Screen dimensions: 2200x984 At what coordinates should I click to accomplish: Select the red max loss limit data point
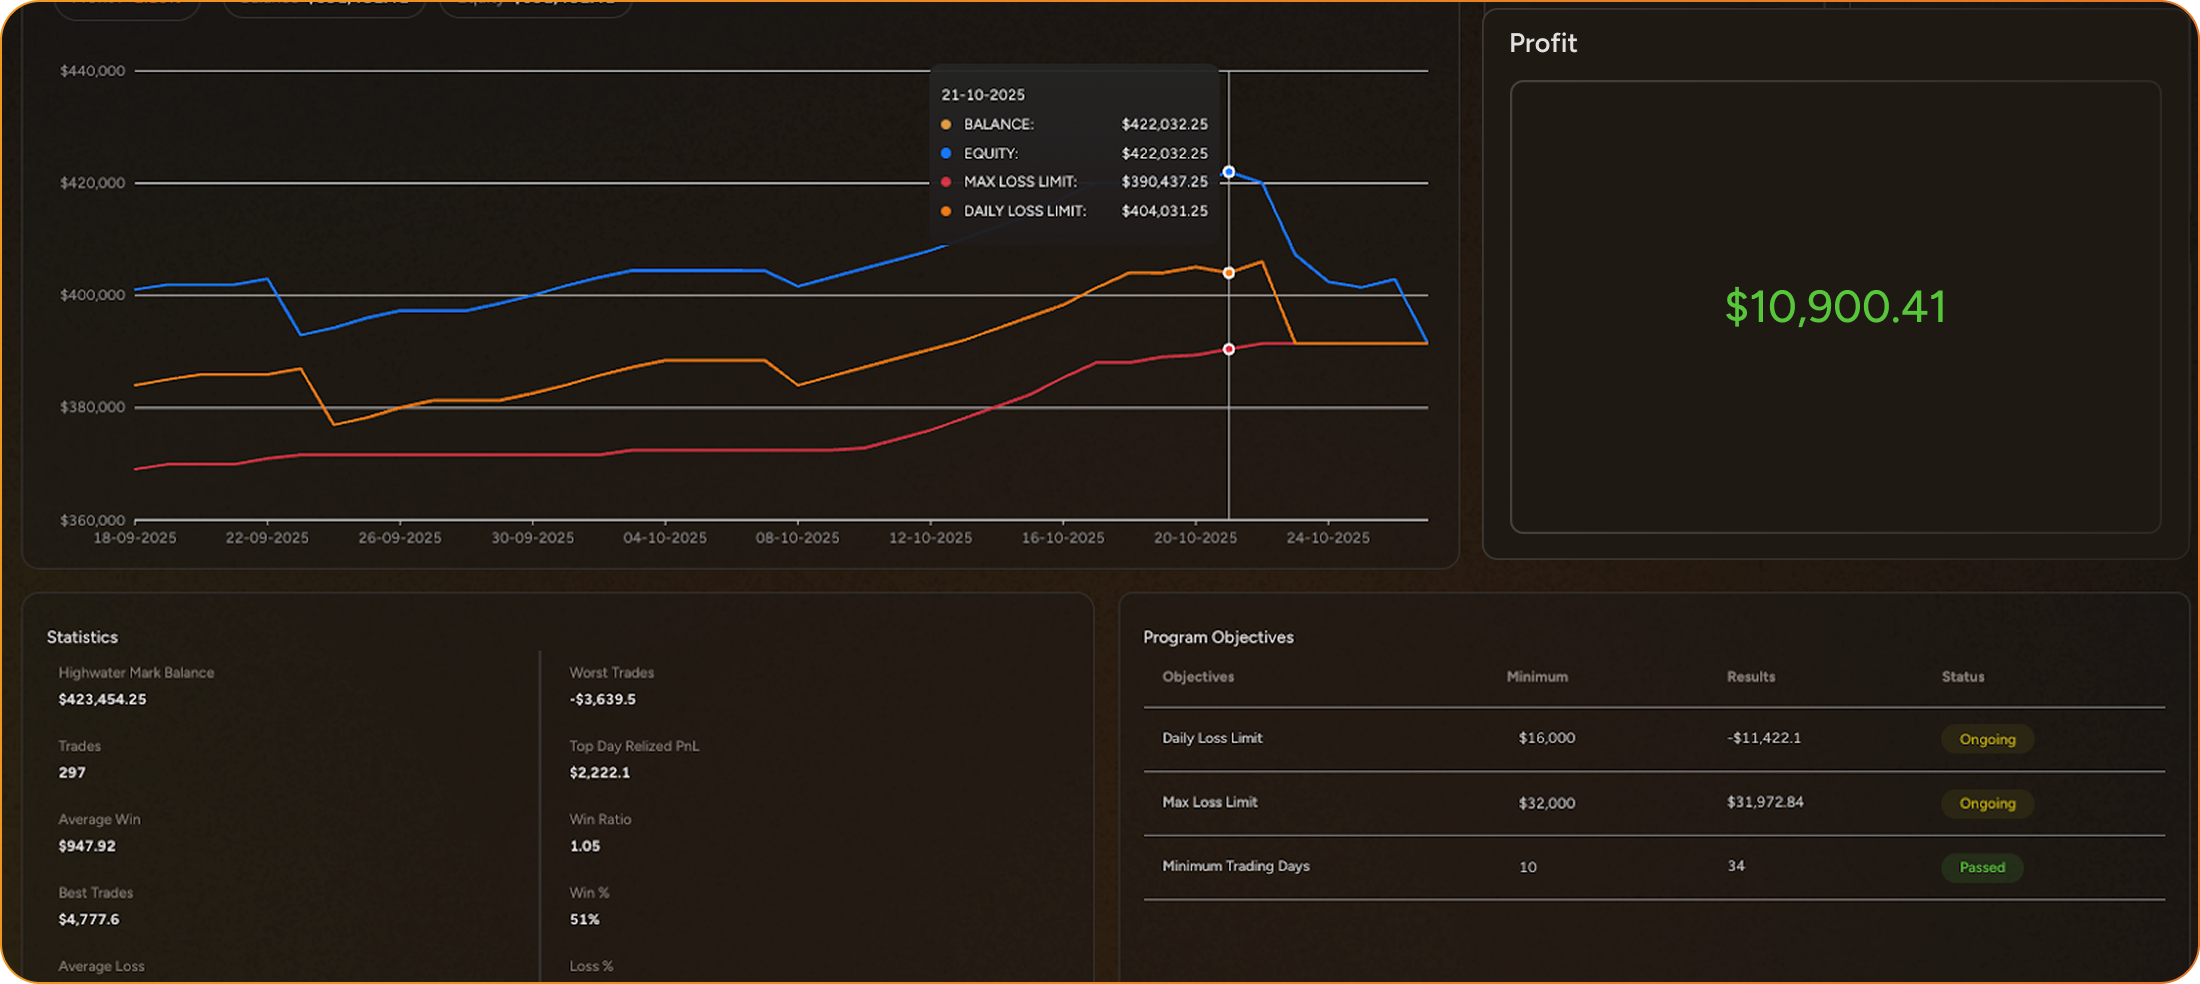coord(1229,349)
